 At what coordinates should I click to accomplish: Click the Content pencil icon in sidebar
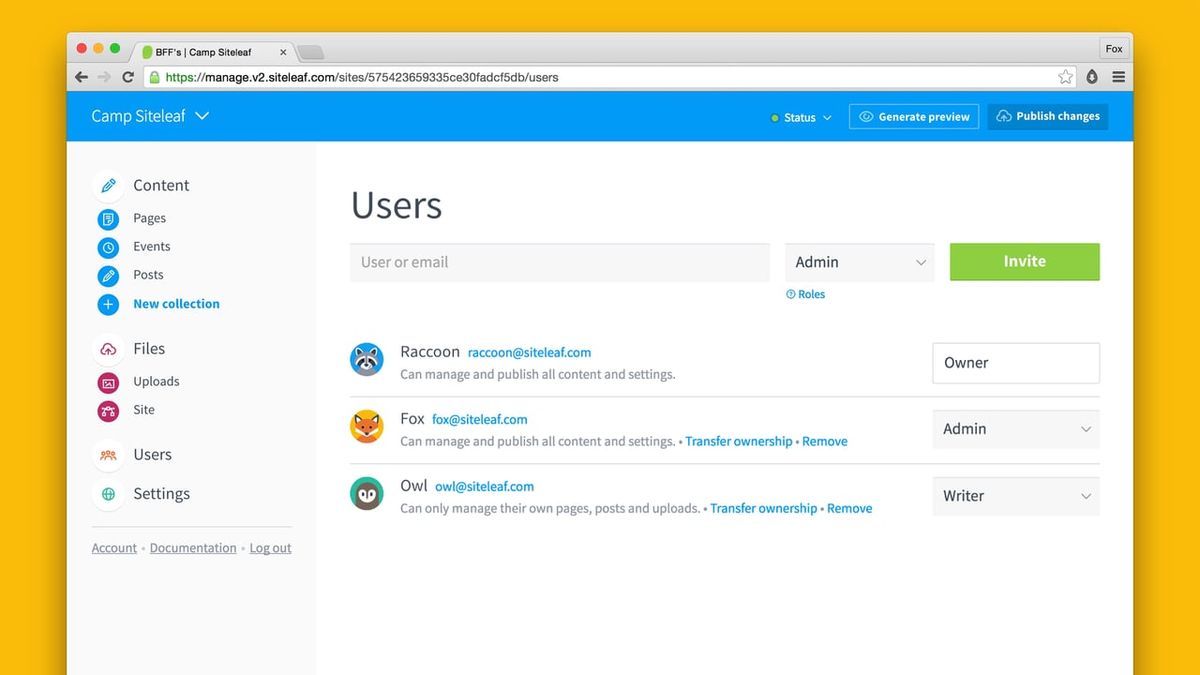[108, 185]
